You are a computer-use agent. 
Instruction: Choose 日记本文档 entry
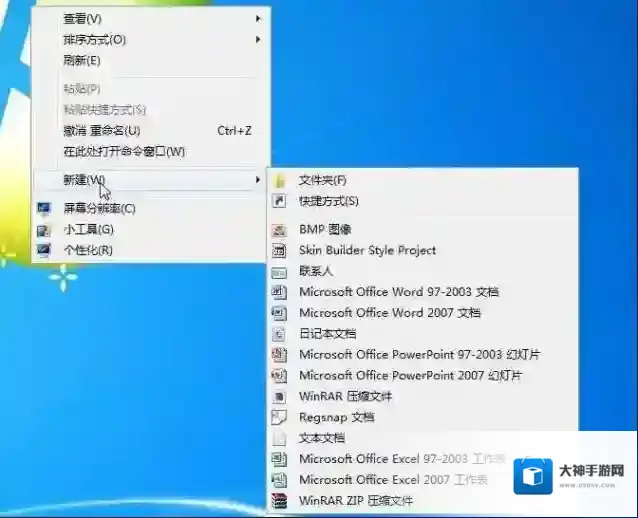point(422,334)
